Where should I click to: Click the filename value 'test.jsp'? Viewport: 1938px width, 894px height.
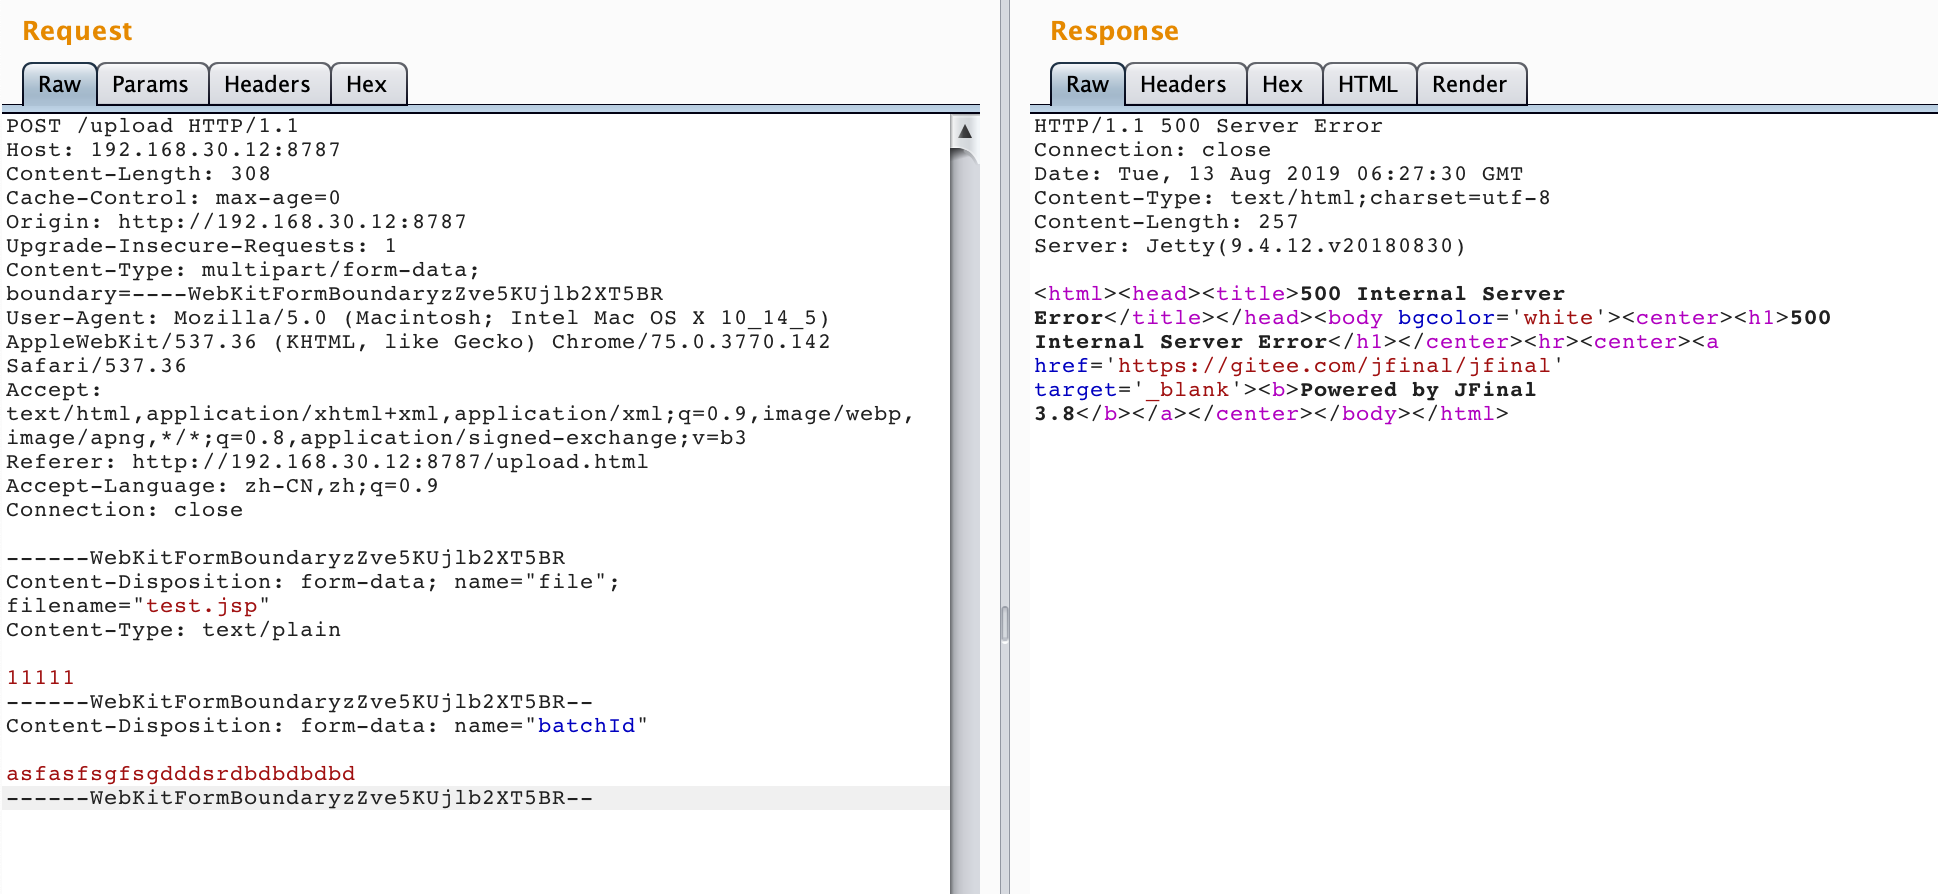[202, 606]
